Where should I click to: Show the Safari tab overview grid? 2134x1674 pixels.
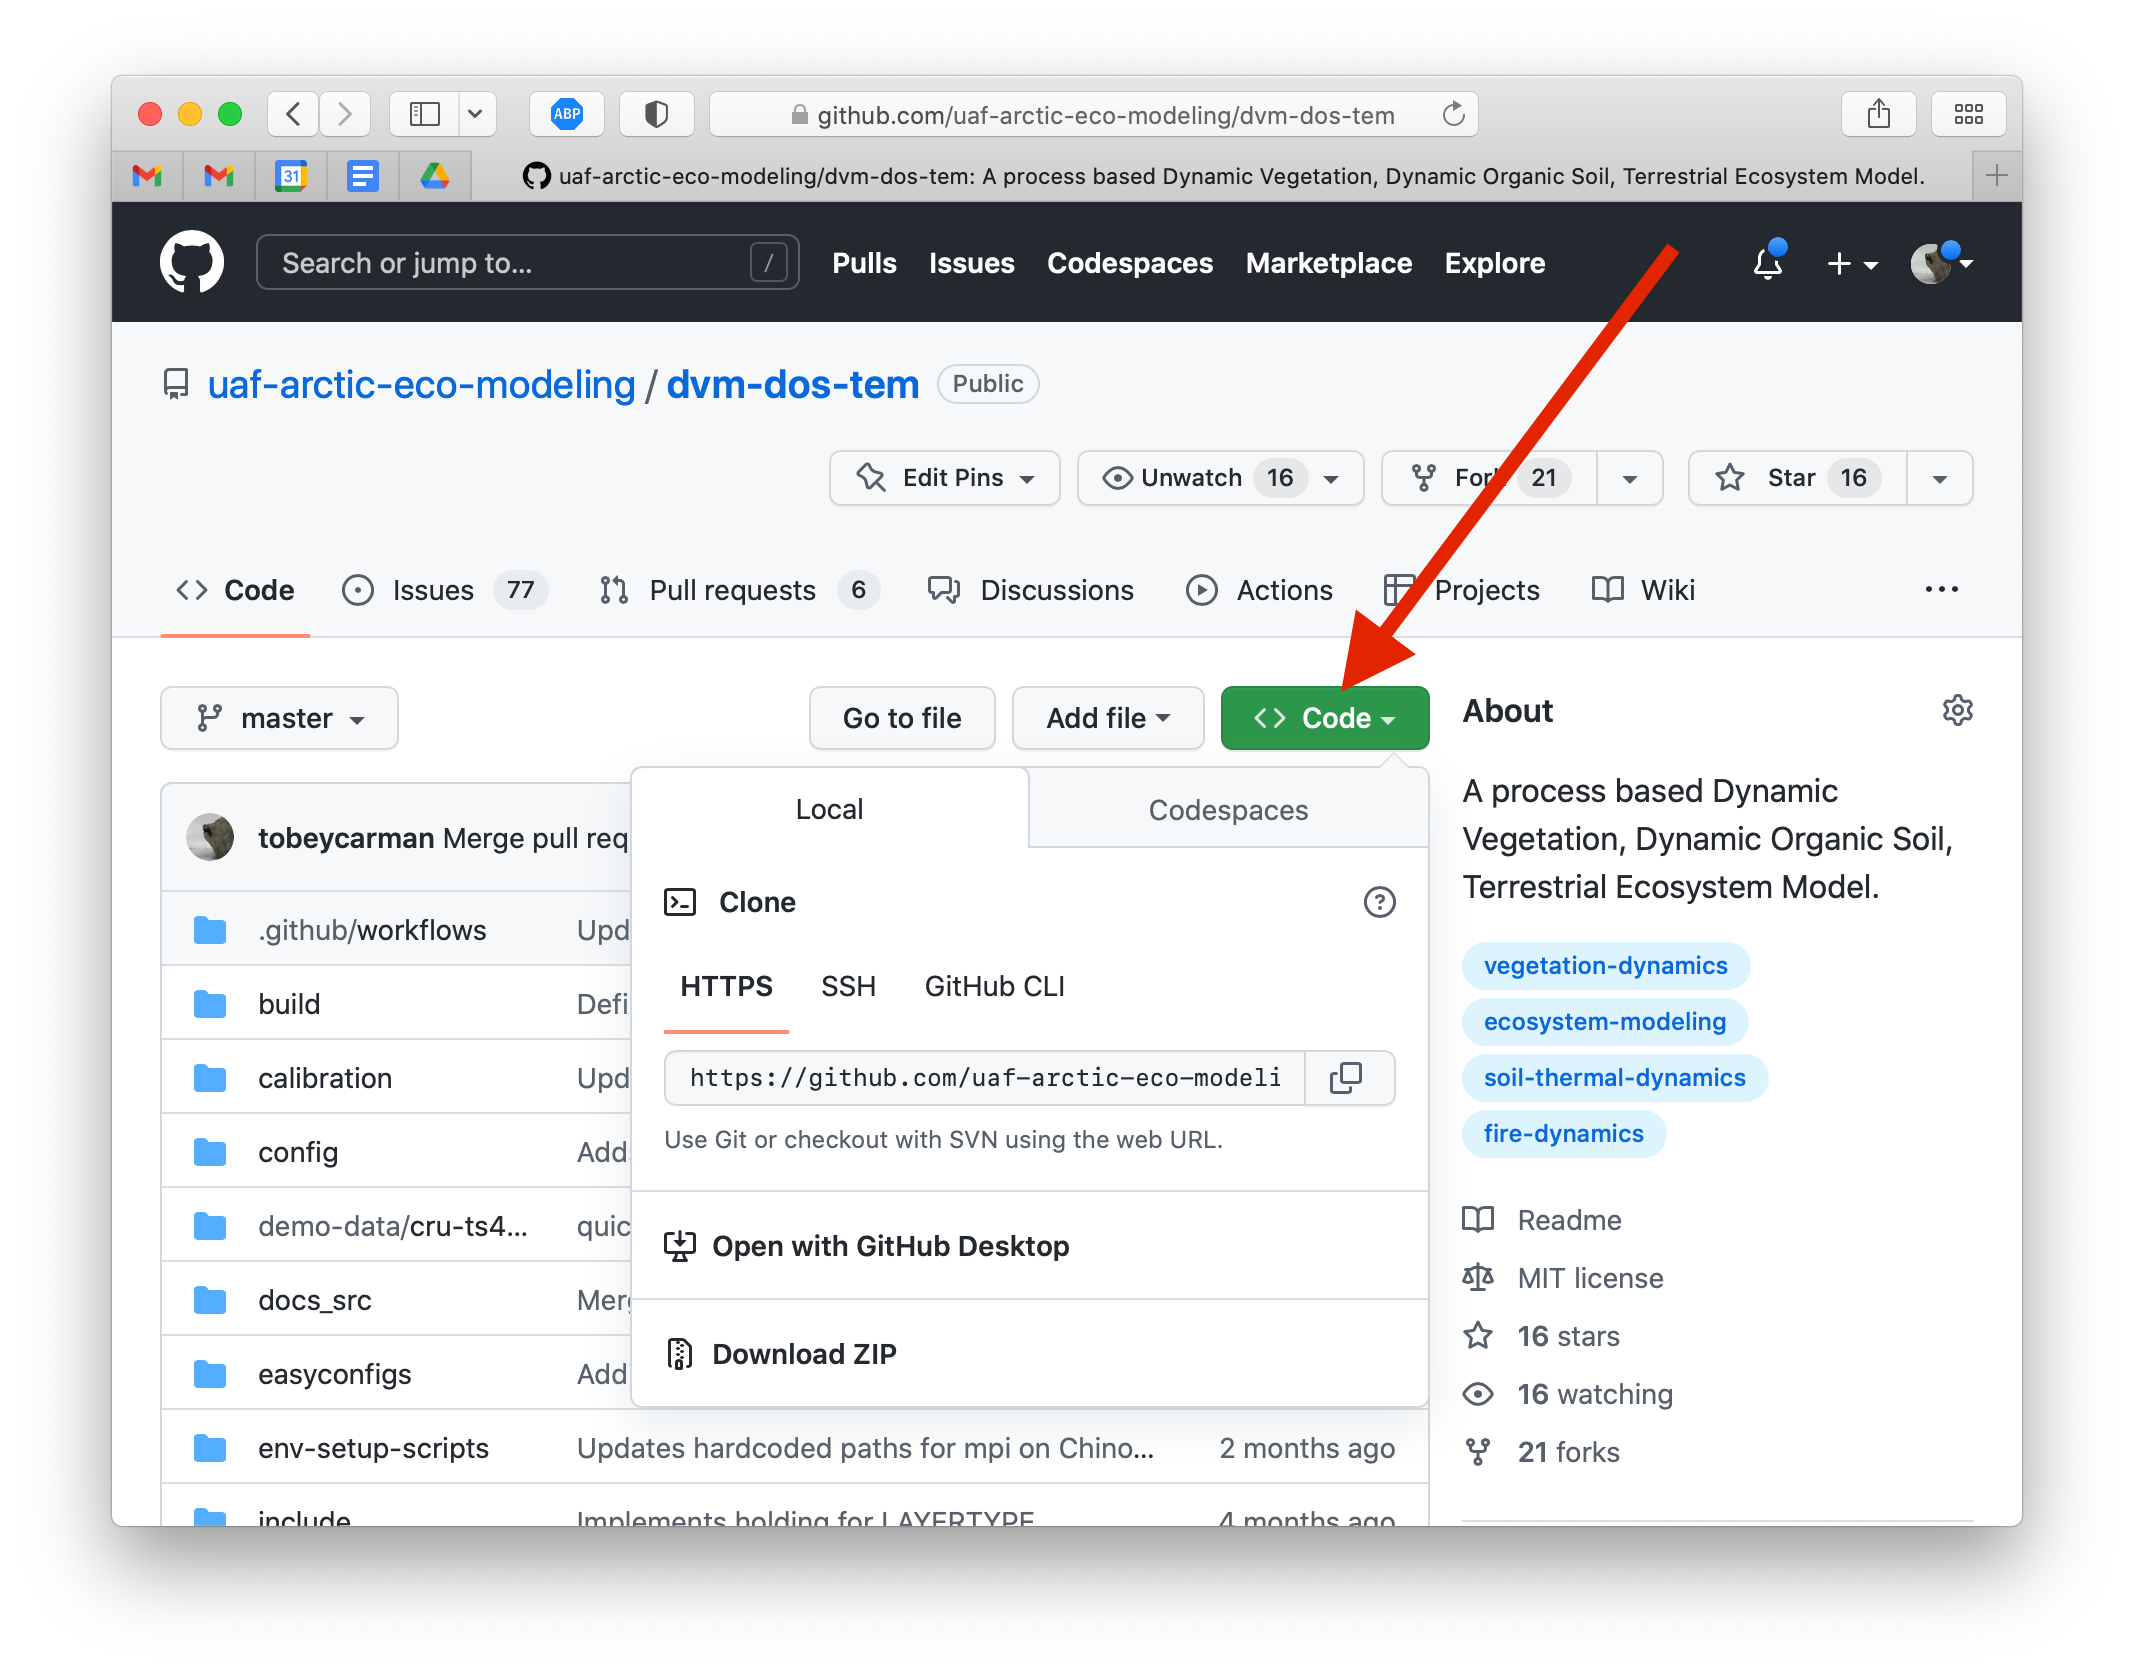click(1968, 114)
